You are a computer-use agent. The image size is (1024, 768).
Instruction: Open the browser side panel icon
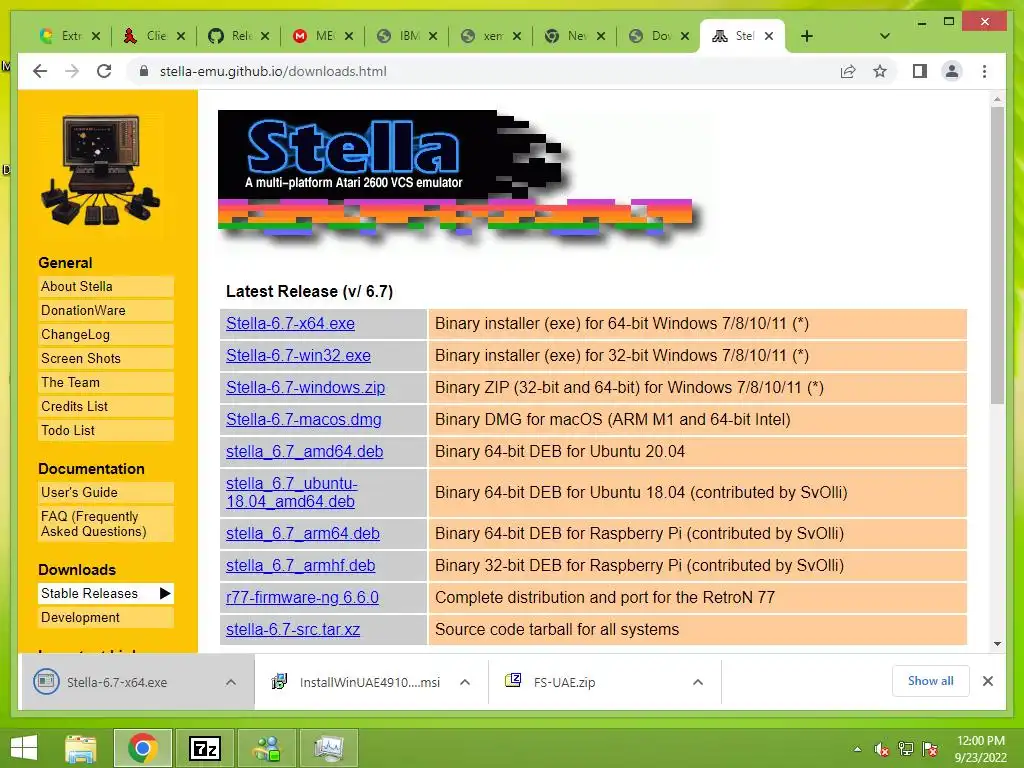click(x=920, y=71)
